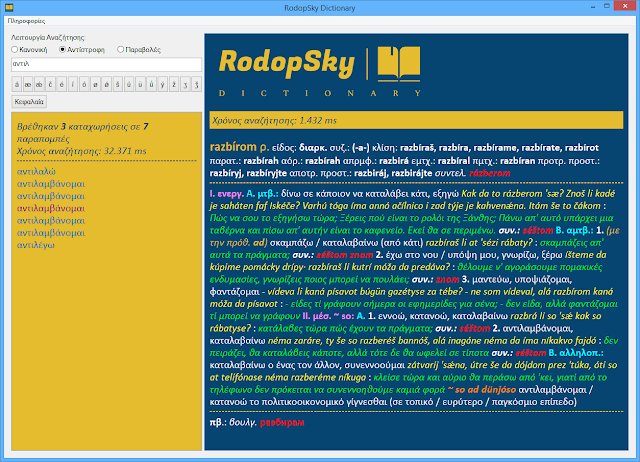Open the purple visited αντιλαμβάνομαι entry
640x462 pixels.
(51, 208)
